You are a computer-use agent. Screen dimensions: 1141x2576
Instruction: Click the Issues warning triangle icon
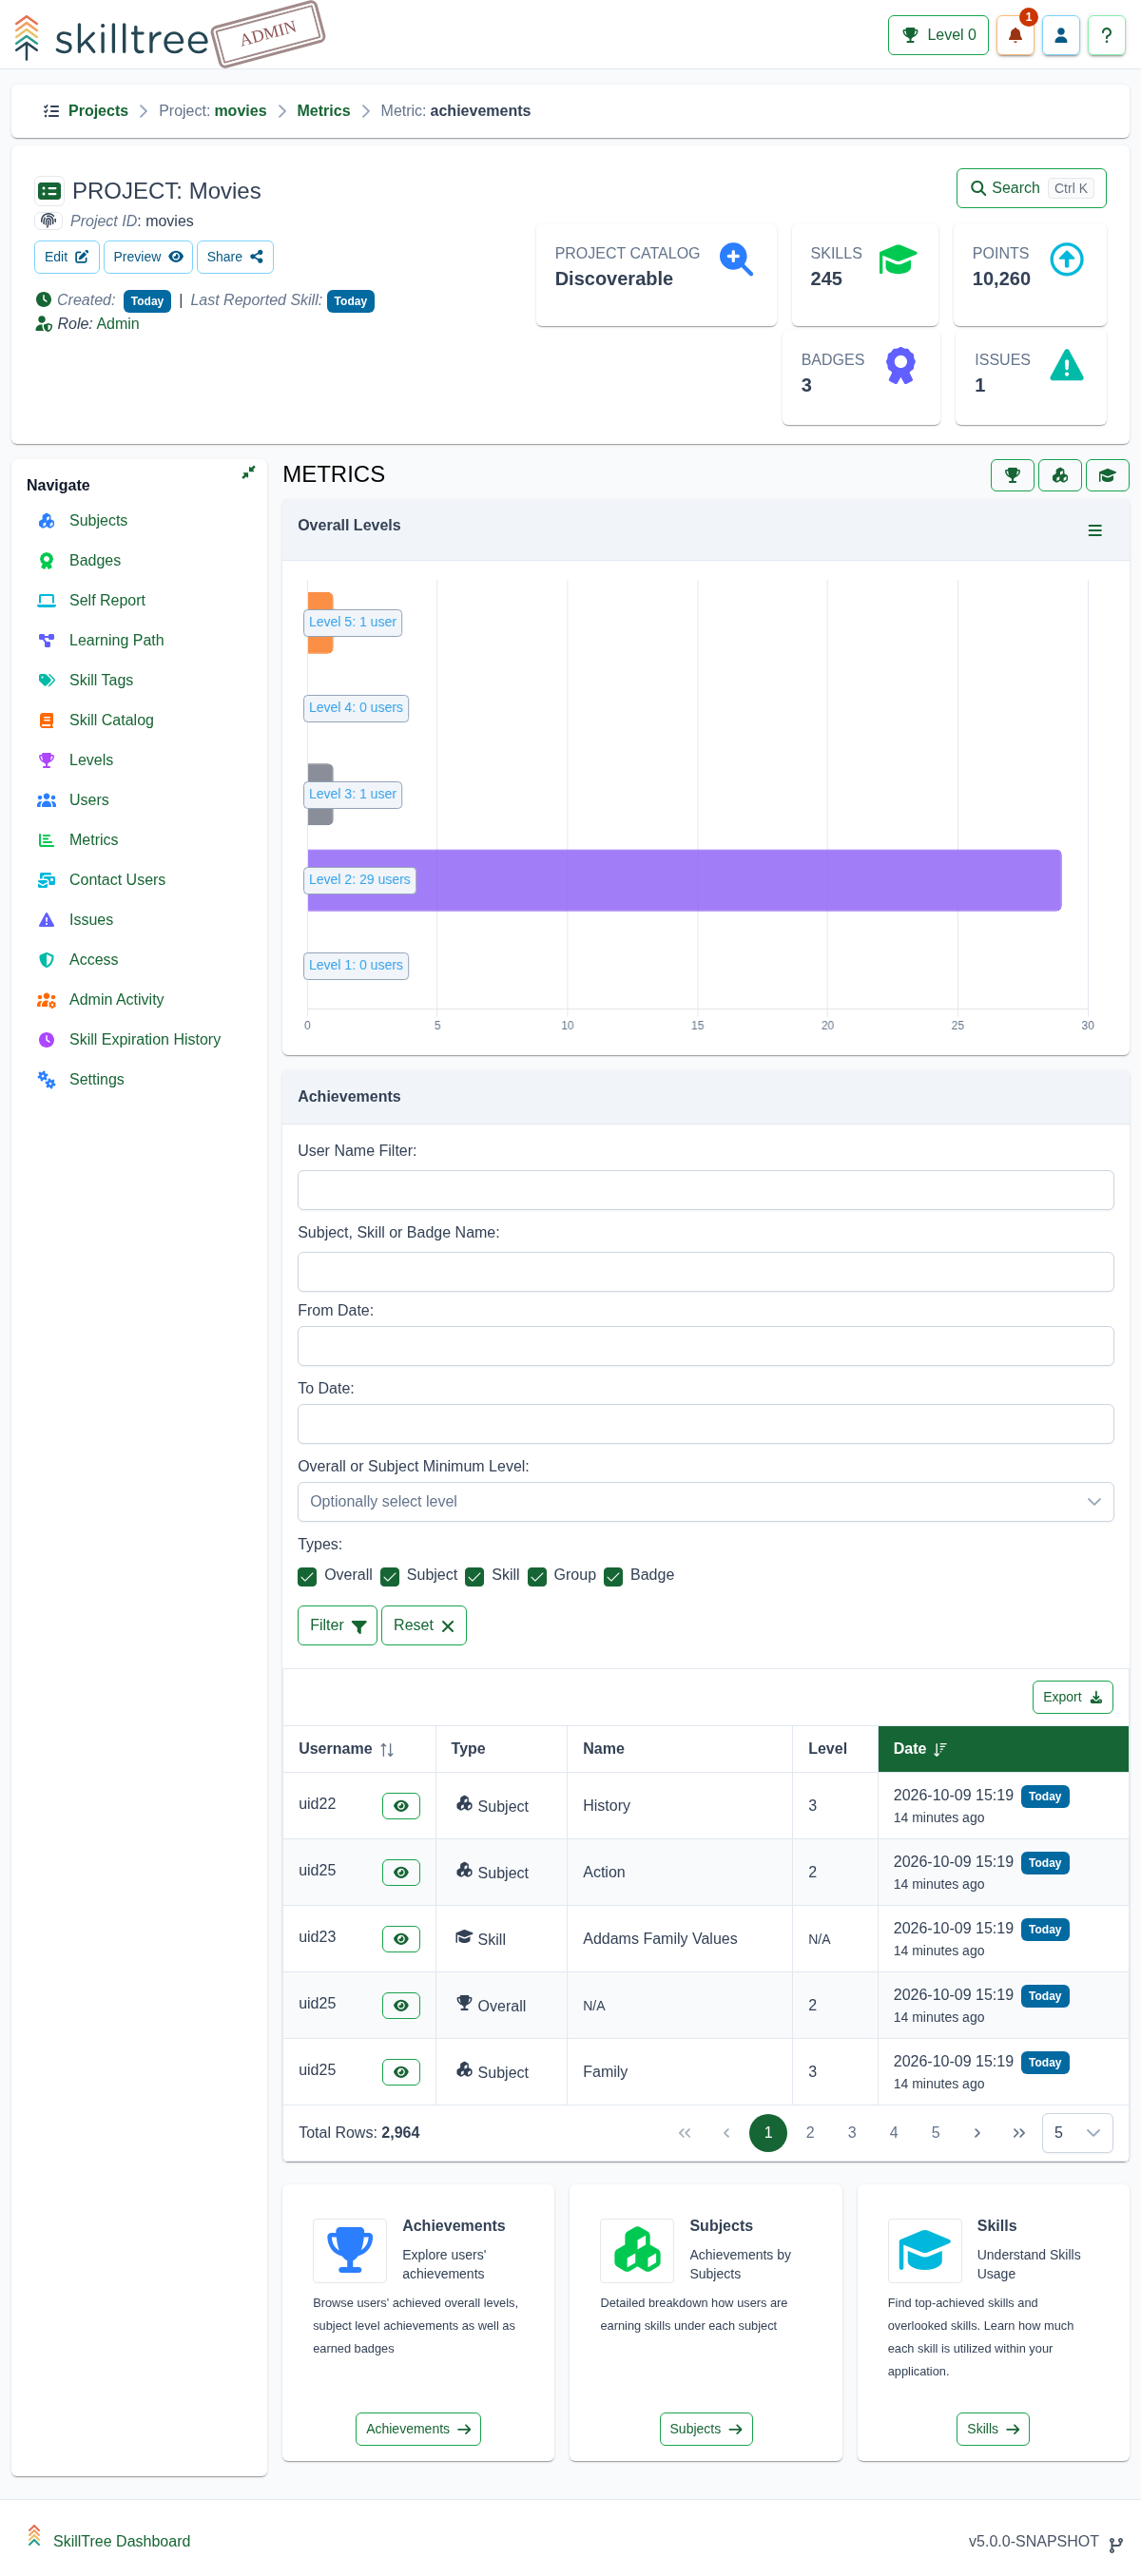(1066, 365)
